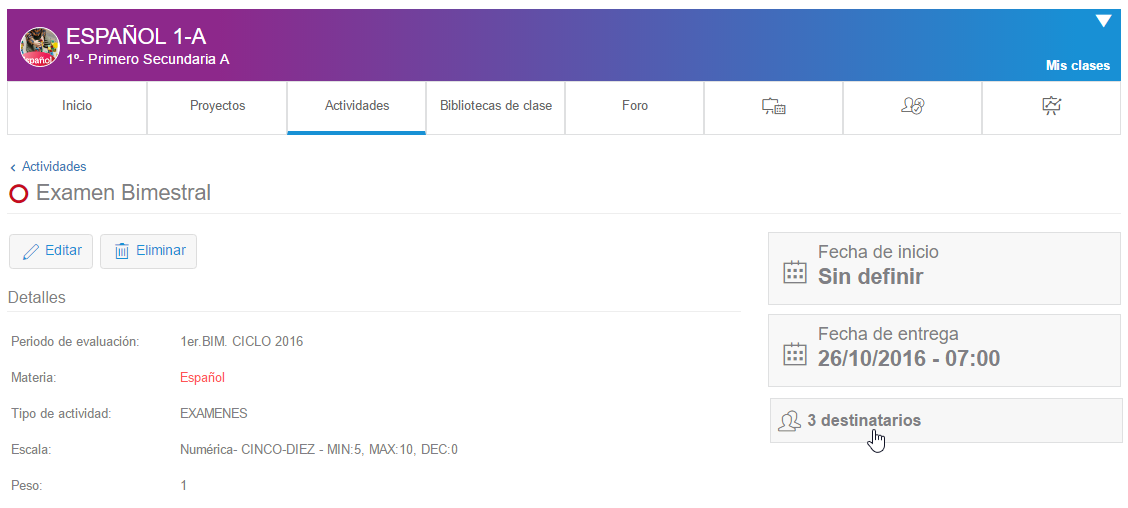
Task: Open the Bibliotecas de clase tab
Action: point(496,106)
